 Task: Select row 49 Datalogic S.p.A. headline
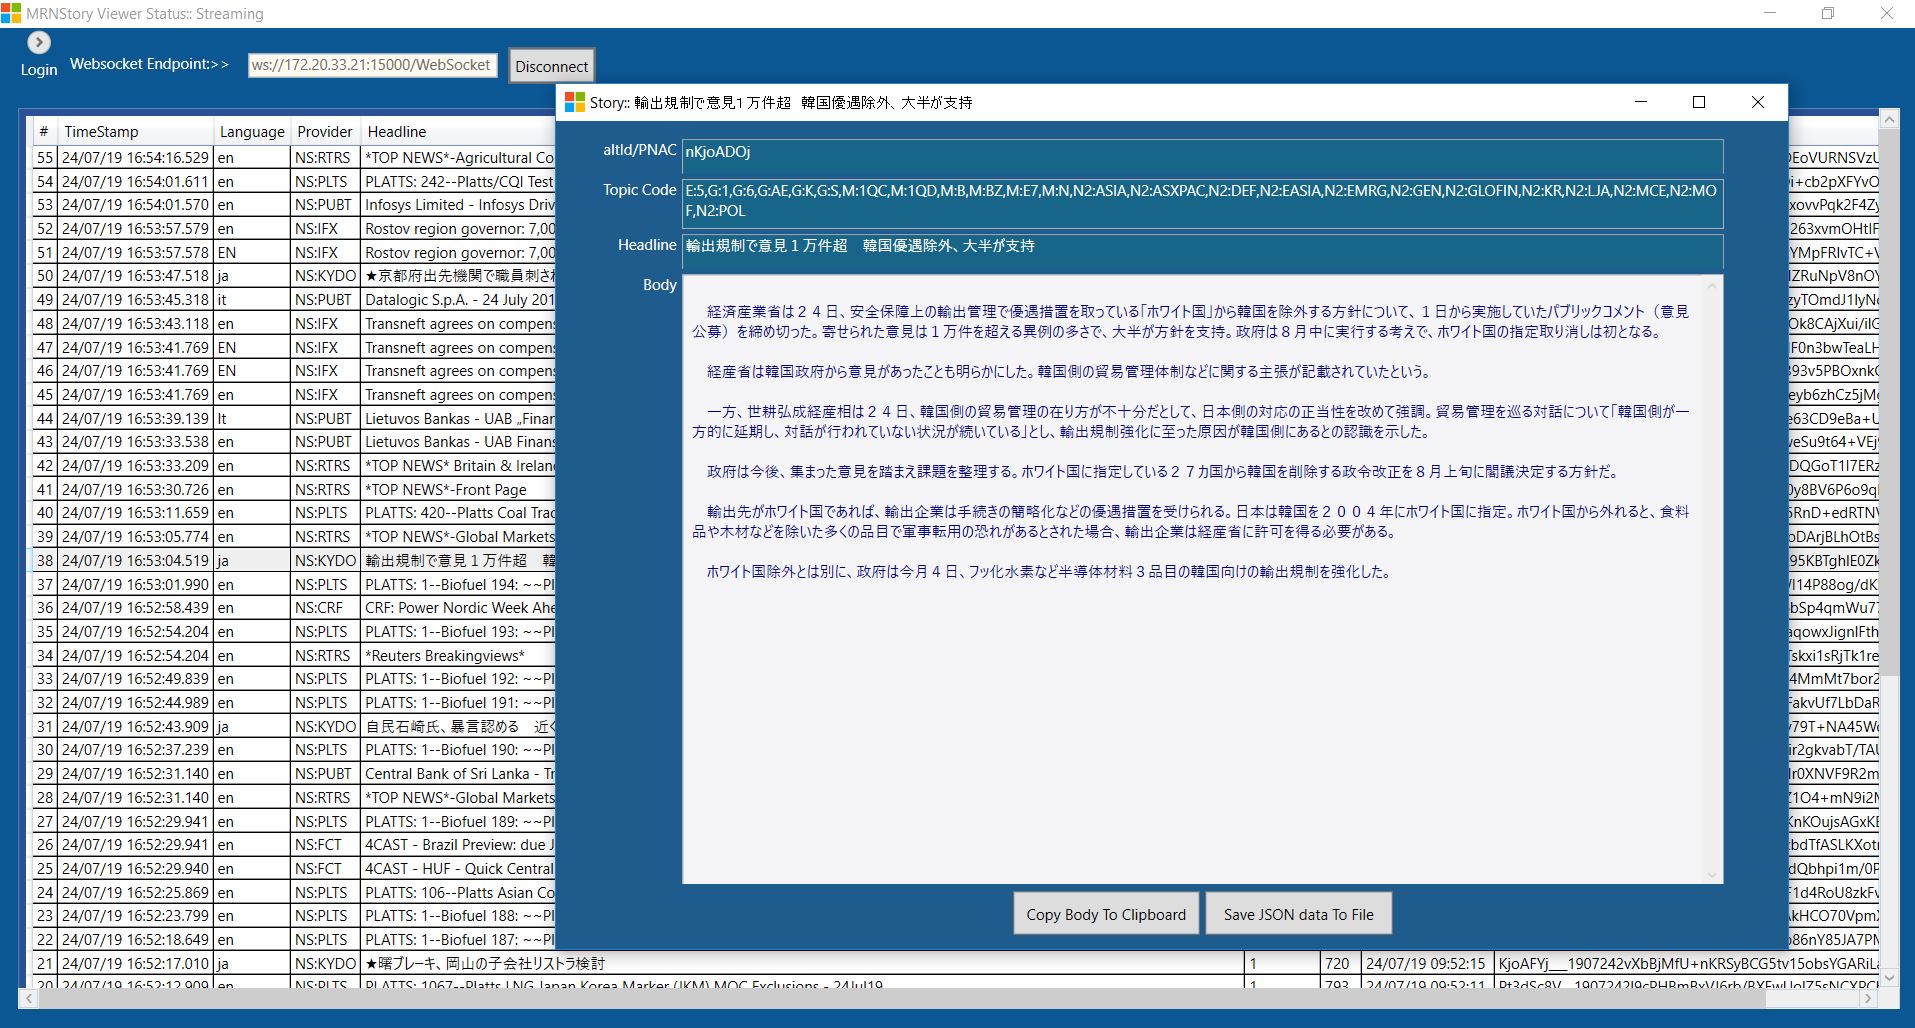[x=458, y=300]
